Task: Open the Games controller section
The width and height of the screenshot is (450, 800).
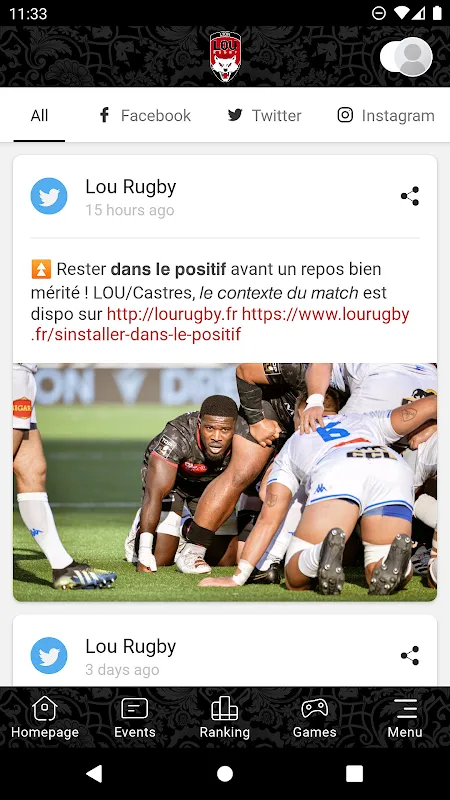Action: (x=314, y=717)
